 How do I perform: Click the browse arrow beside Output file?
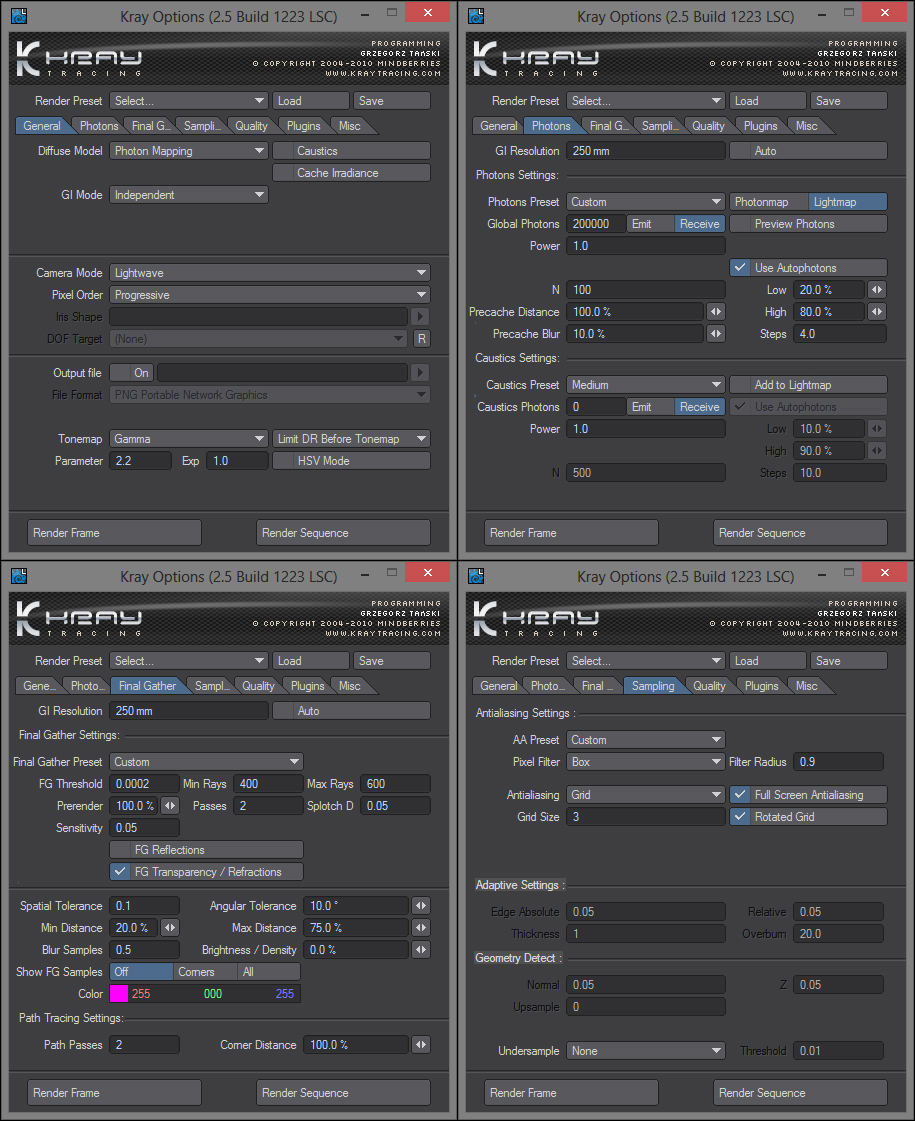421,373
